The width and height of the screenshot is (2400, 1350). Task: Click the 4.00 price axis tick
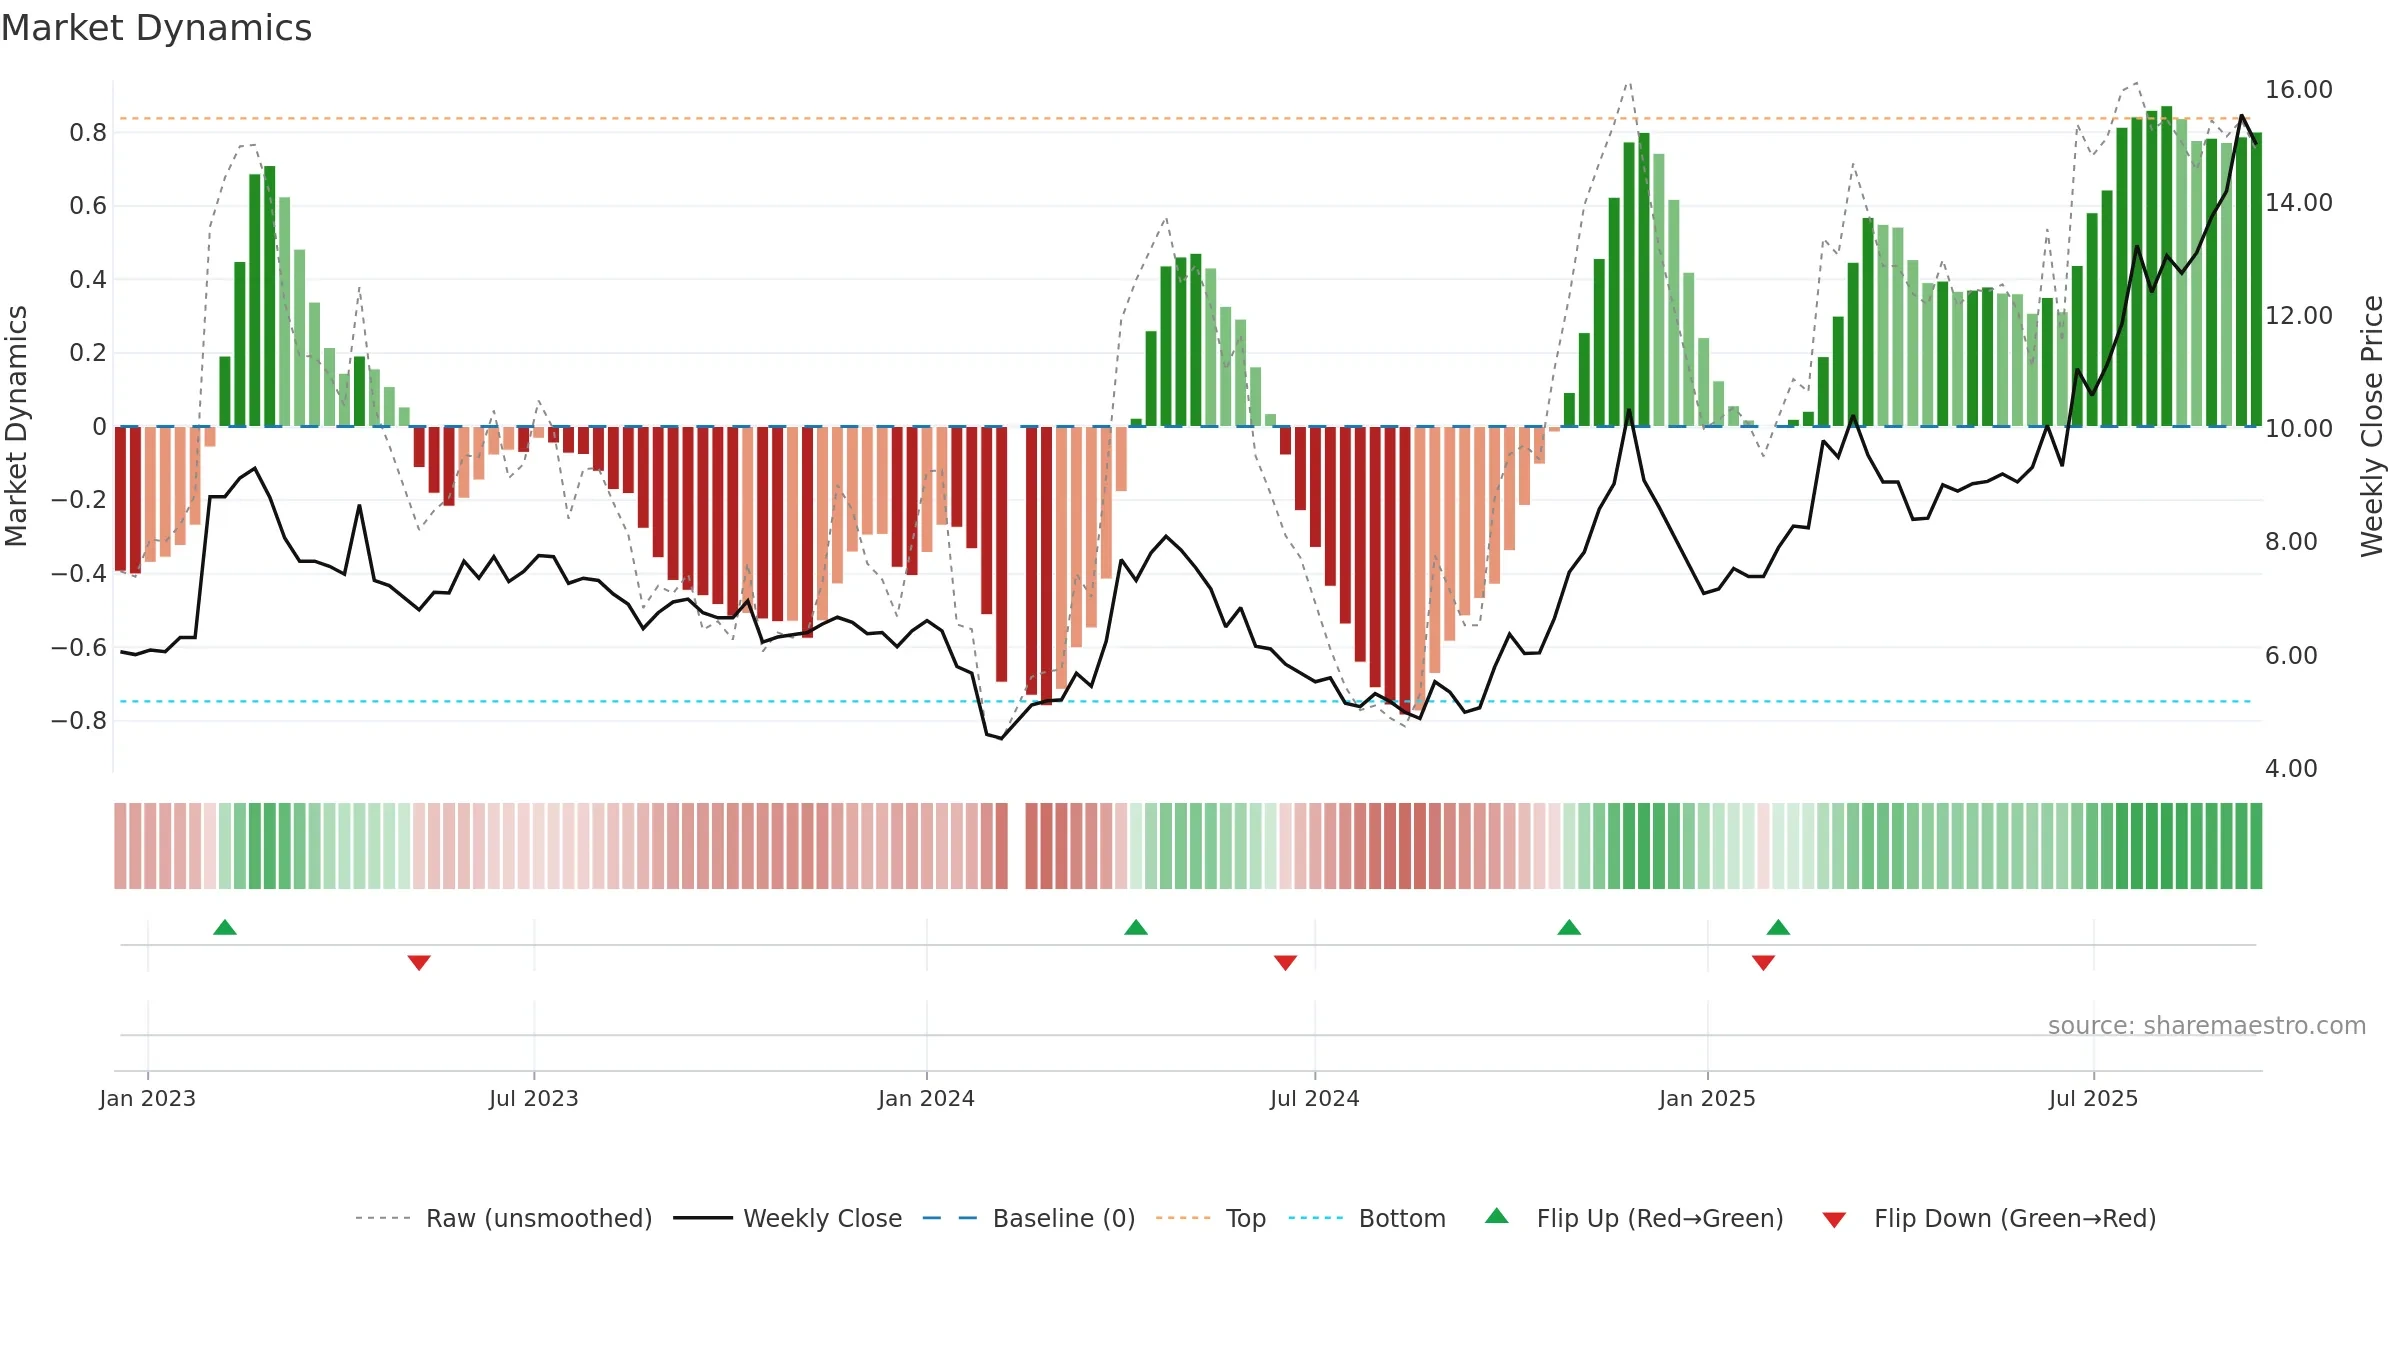point(2291,768)
